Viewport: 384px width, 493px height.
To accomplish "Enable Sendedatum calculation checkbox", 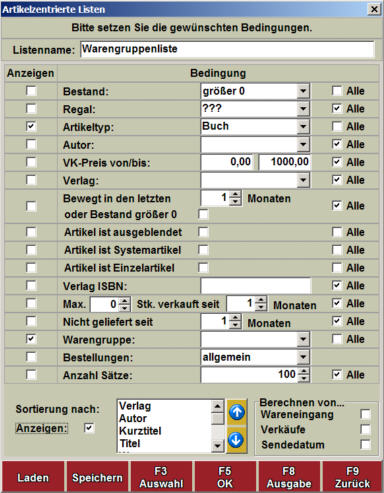I will coord(366,444).
